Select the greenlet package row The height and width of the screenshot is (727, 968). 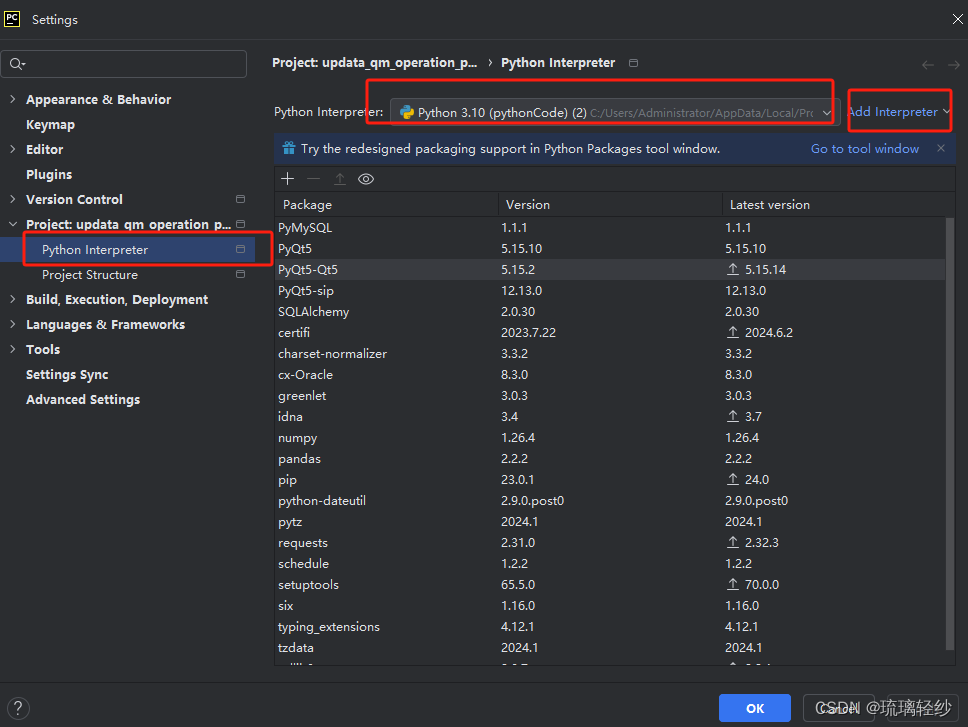click(x=610, y=396)
